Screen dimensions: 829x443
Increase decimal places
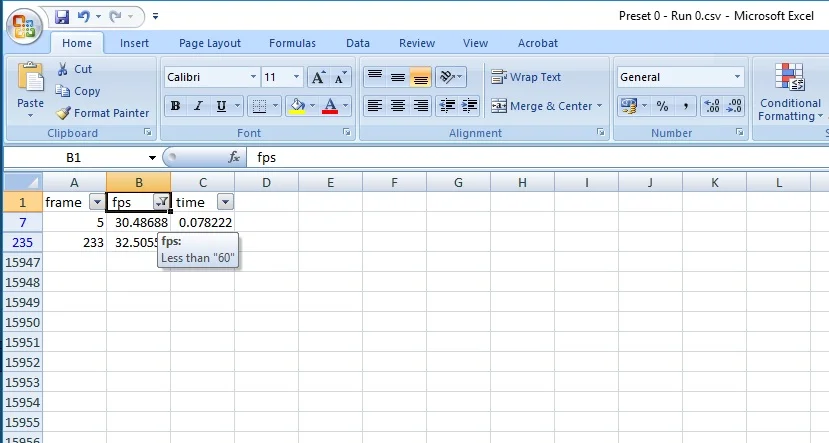tap(712, 106)
